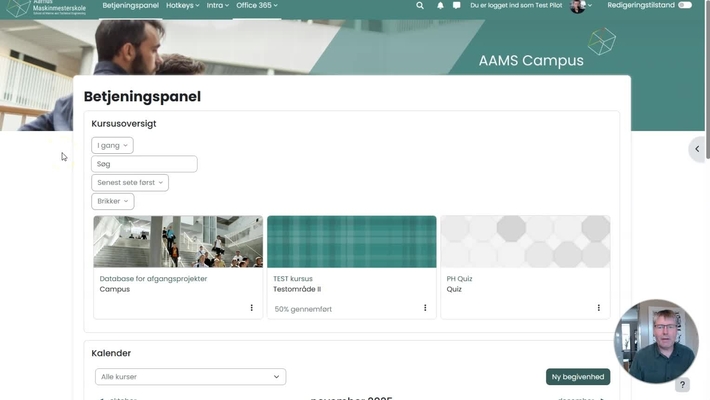710x400 pixels.
Task: Open the Hotkeys menu
Action: point(182,5)
